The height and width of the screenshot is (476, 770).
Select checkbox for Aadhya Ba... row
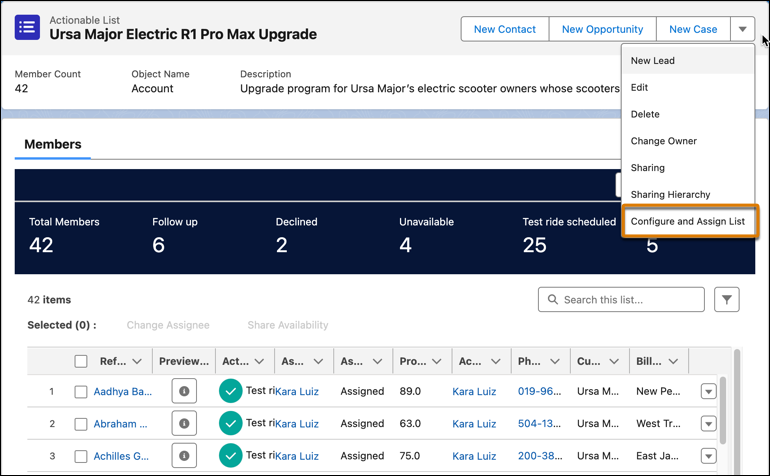pos(81,392)
